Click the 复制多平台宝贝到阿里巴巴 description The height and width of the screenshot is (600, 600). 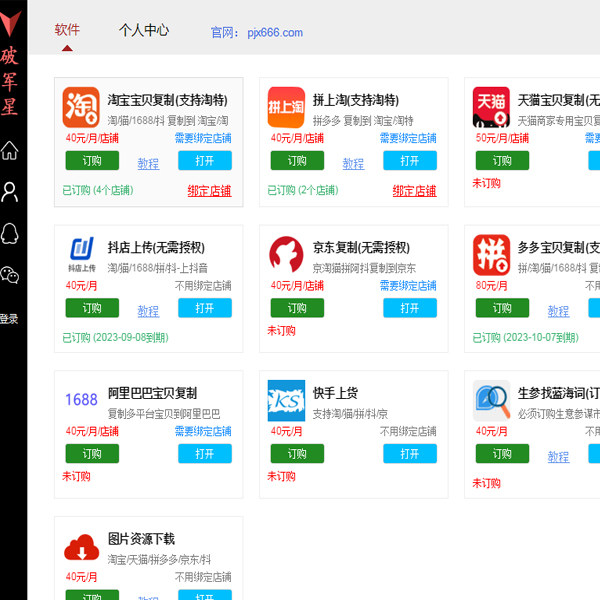point(164,414)
